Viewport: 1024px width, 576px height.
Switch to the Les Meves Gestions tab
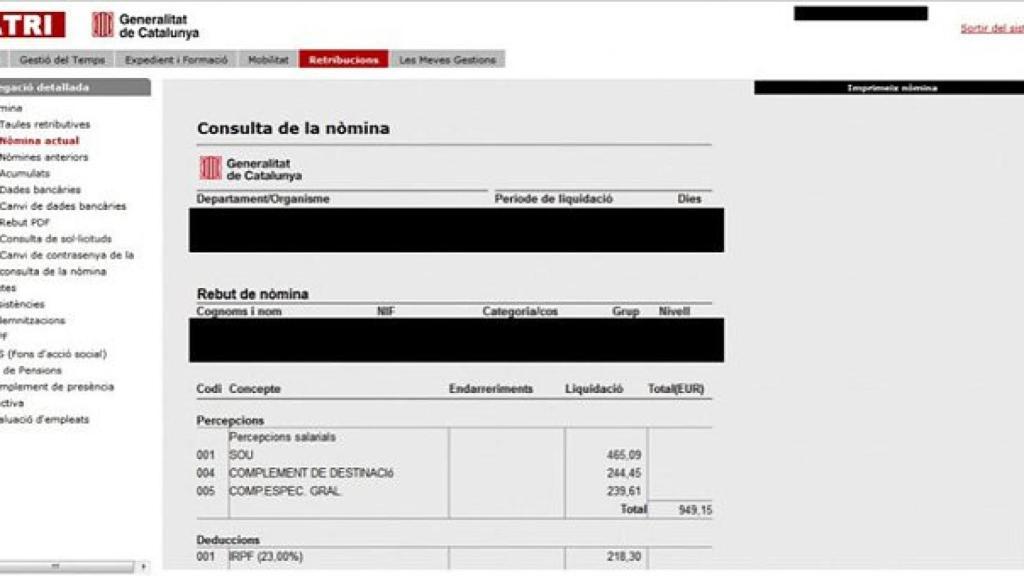[446, 59]
